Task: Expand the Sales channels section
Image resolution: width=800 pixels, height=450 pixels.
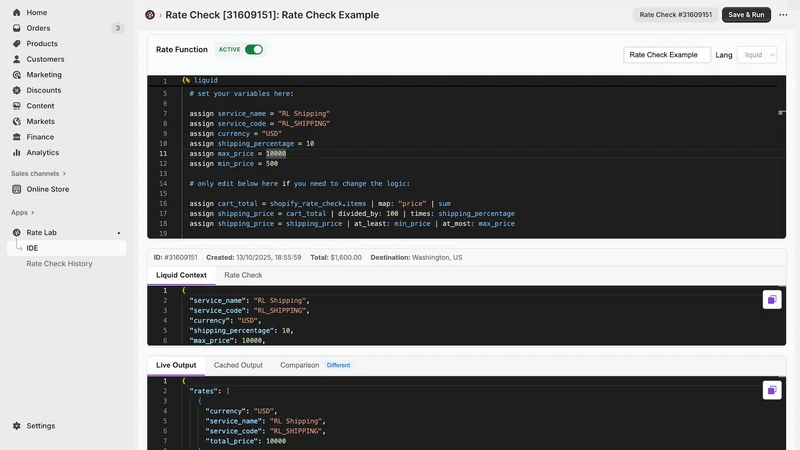Action: coord(39,173)
